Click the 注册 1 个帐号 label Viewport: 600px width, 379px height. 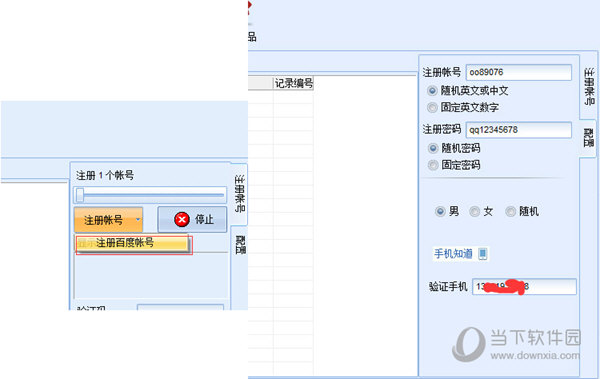point(105,175)
